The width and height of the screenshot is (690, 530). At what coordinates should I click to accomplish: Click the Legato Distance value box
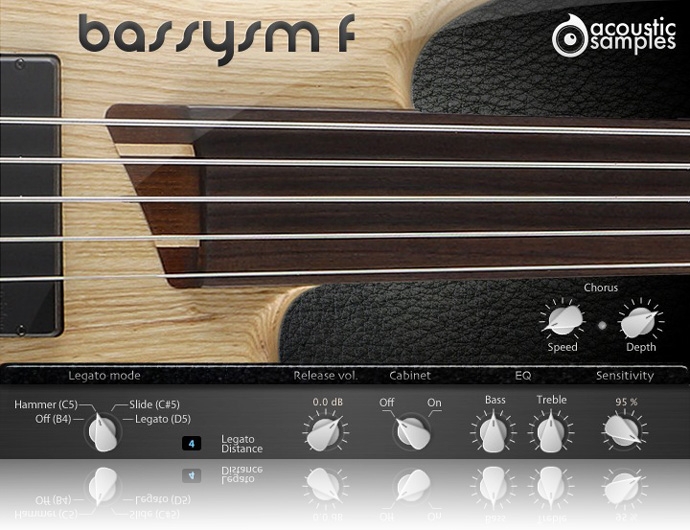192,443
